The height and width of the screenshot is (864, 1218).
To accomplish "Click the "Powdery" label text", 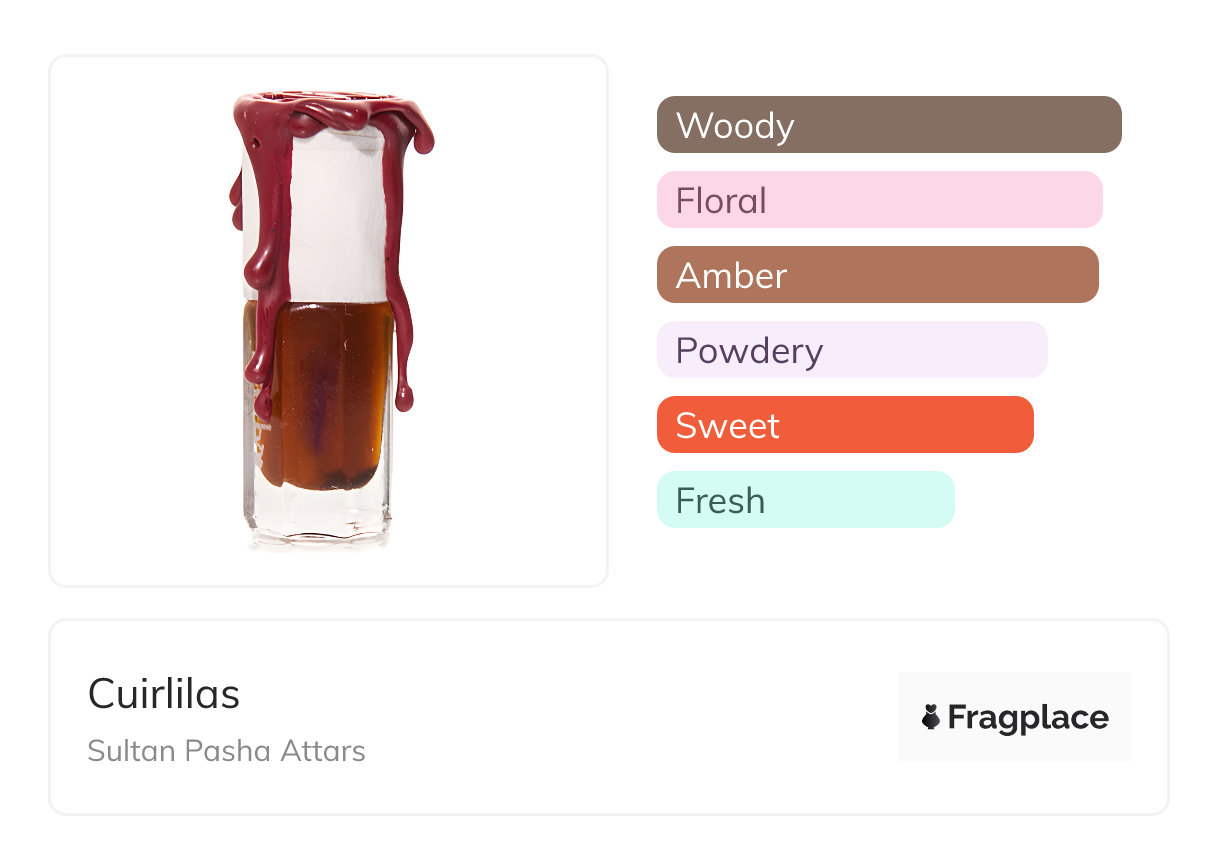I will (749, 351).
